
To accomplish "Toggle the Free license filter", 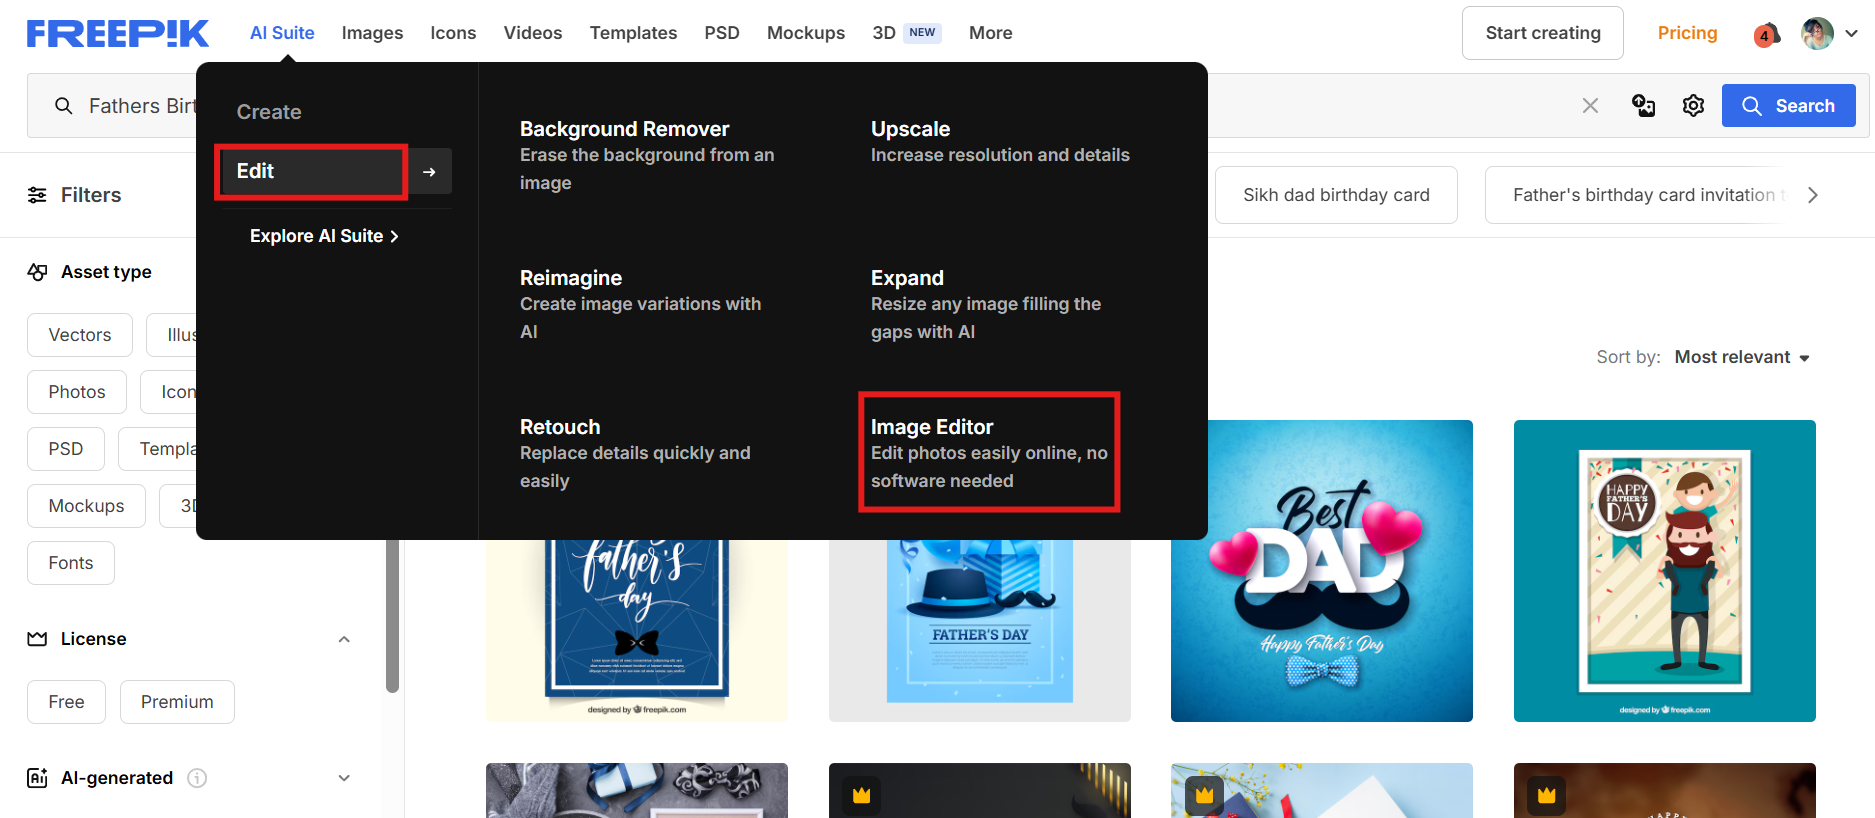I will tap(67, 702).
